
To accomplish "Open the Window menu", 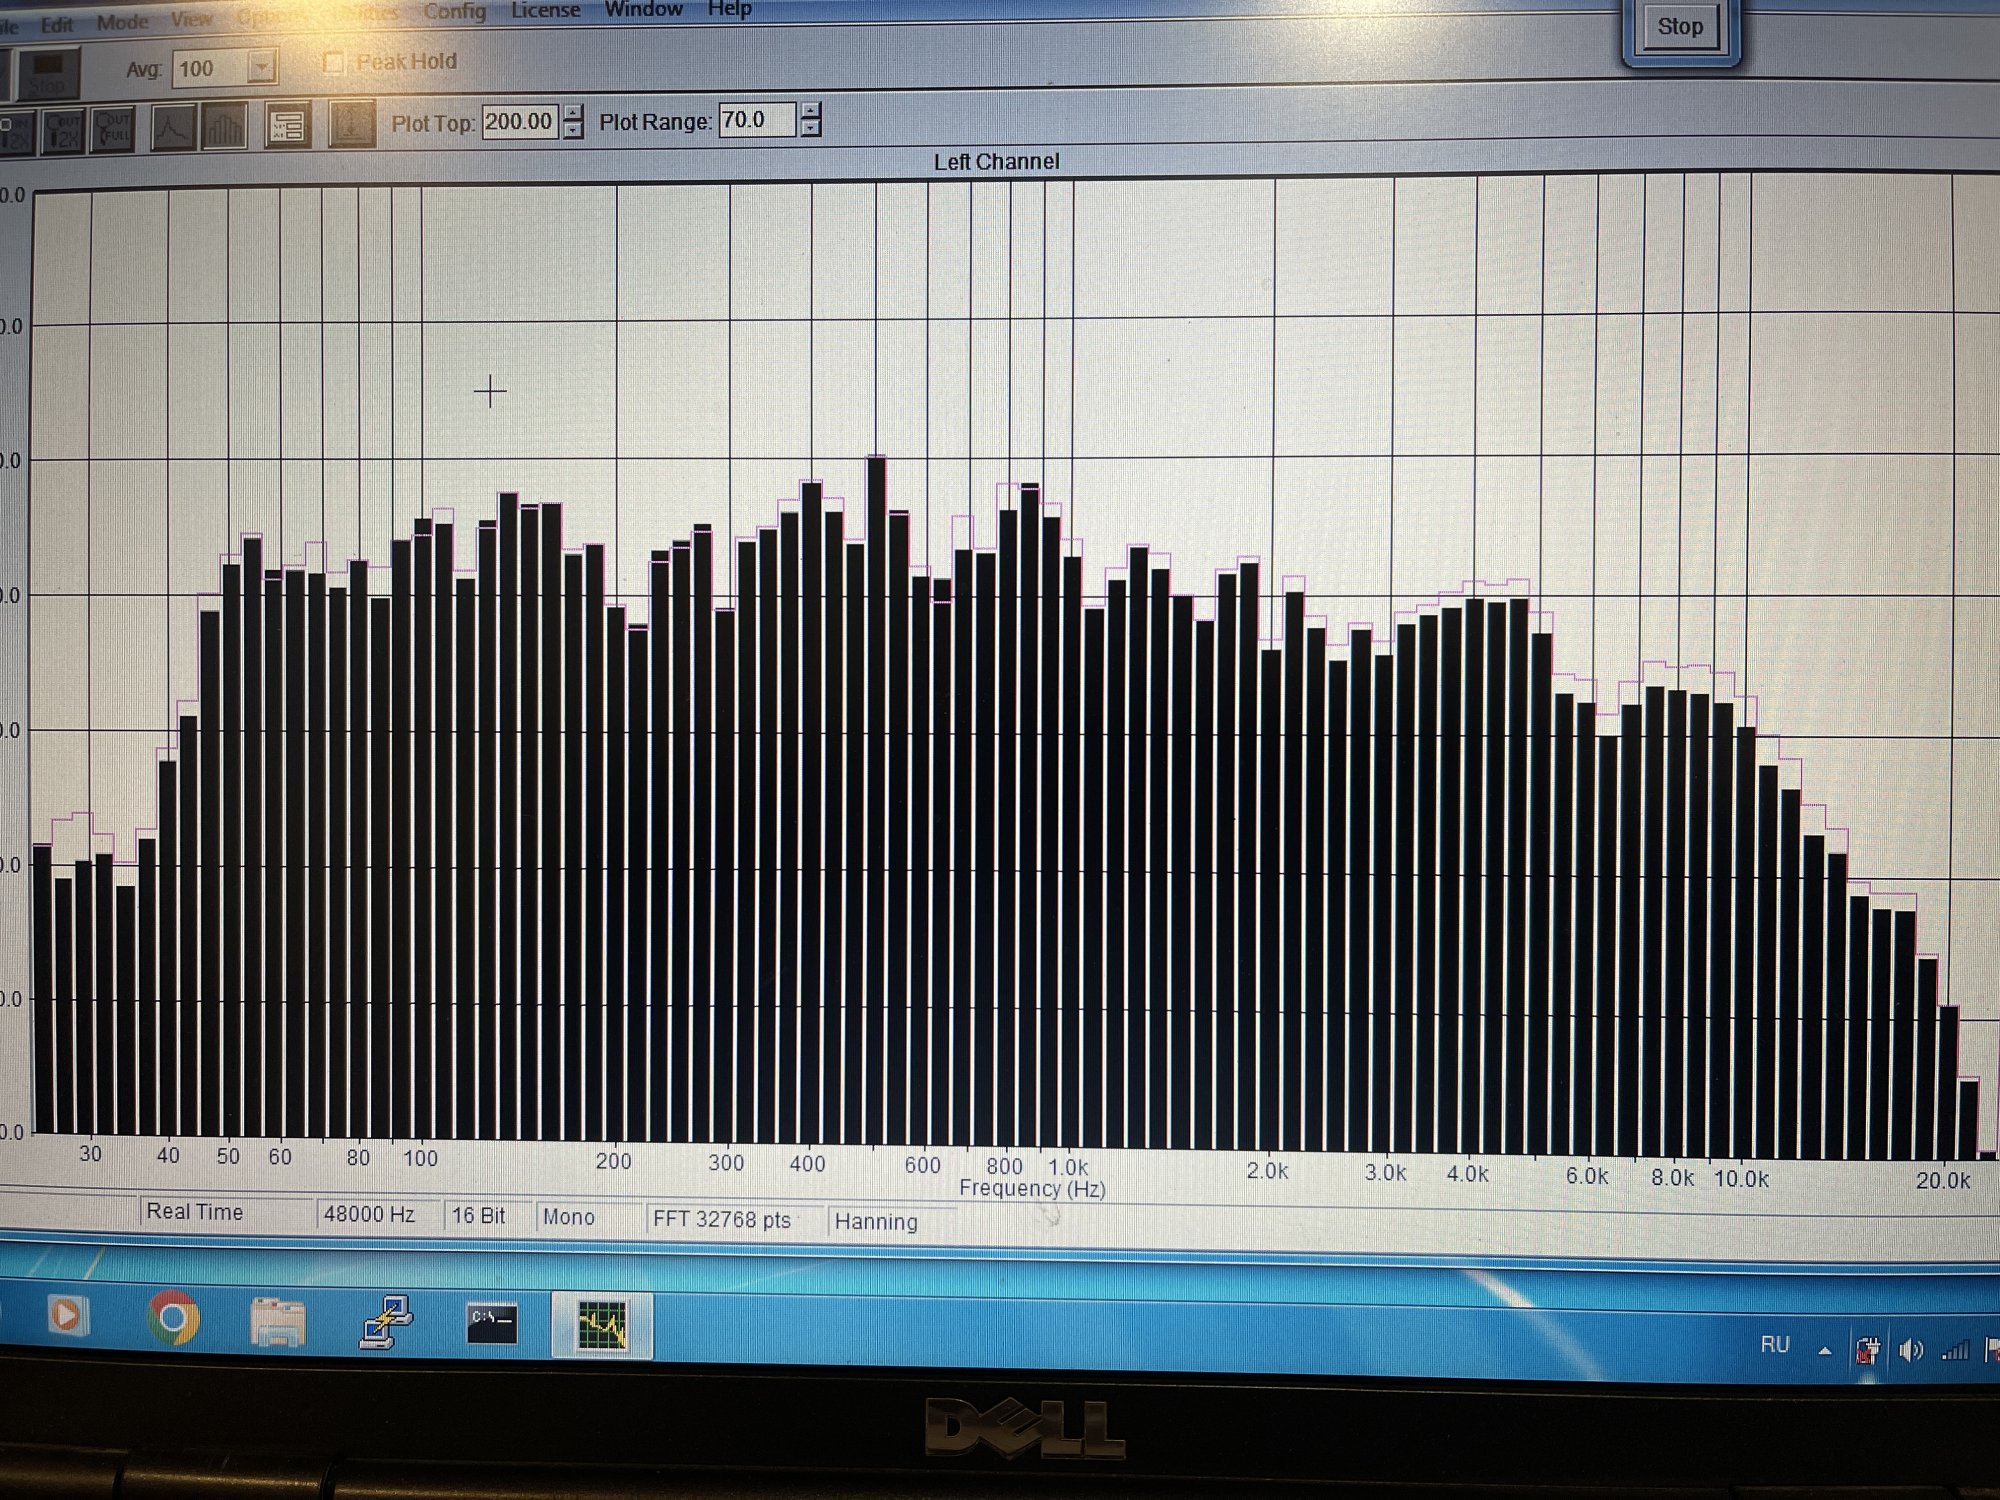I will [x=643, y=9].
